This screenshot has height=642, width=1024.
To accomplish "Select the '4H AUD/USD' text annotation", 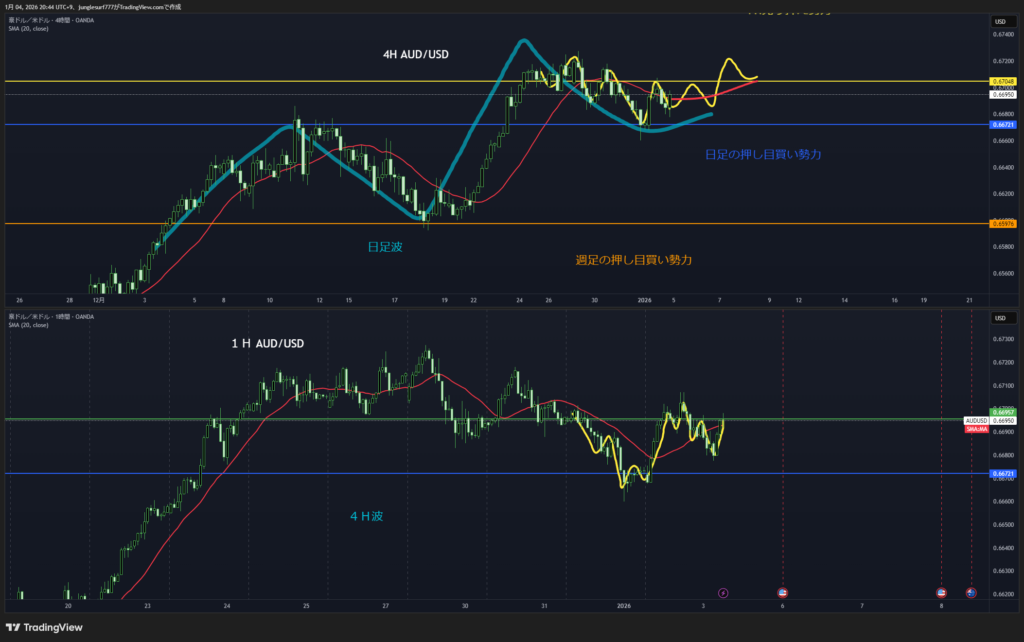I will click(416, 55).
